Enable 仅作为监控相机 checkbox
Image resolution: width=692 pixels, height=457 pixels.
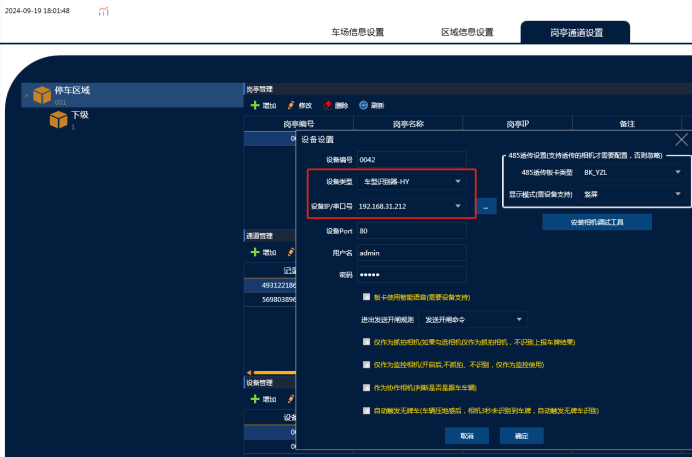point(366,365)
